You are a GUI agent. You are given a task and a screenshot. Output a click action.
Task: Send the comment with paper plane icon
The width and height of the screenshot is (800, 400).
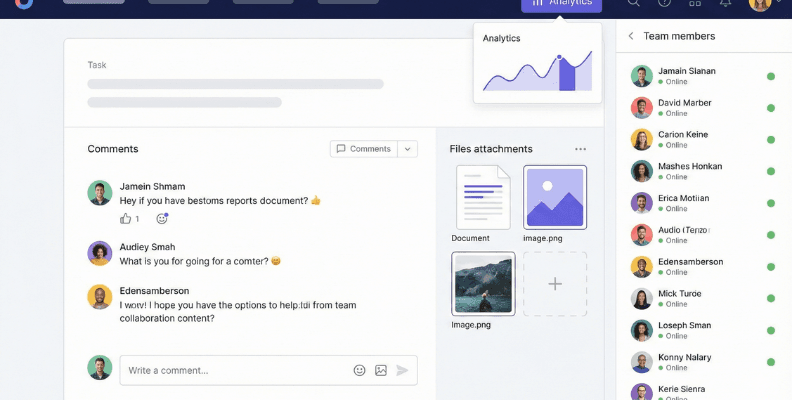click(x=402, y=370)
